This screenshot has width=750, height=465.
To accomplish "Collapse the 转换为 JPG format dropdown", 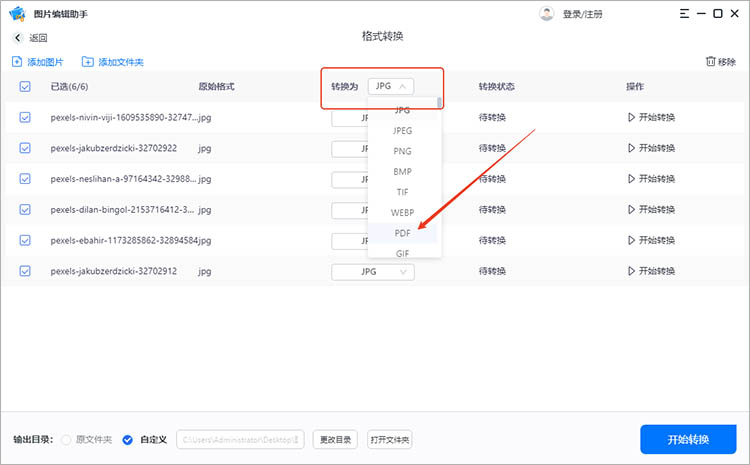I will coord(391,87).
